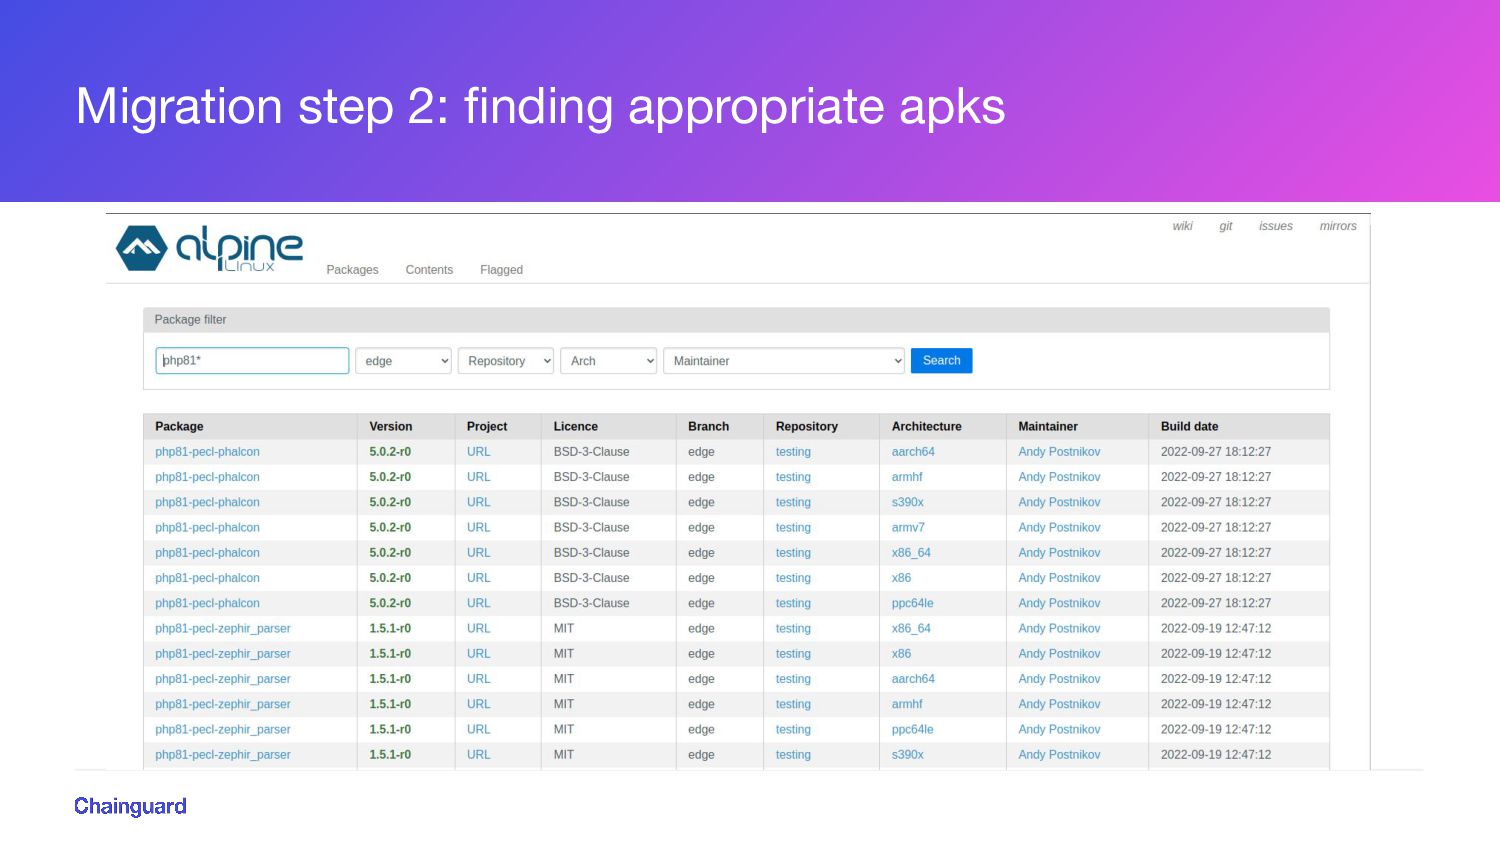Filter by x86 in phalcon row
This screenshot has width=1500, height=844.
click(901, 578)
